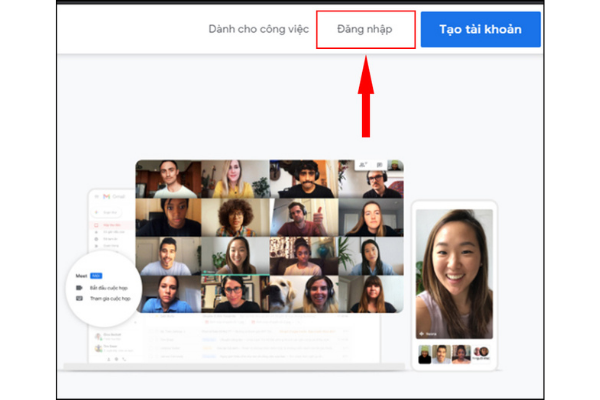Screen dimensions: 600x400
Task: Select the Bắt đầu cuộc họp text
Action: click(109, 288)
